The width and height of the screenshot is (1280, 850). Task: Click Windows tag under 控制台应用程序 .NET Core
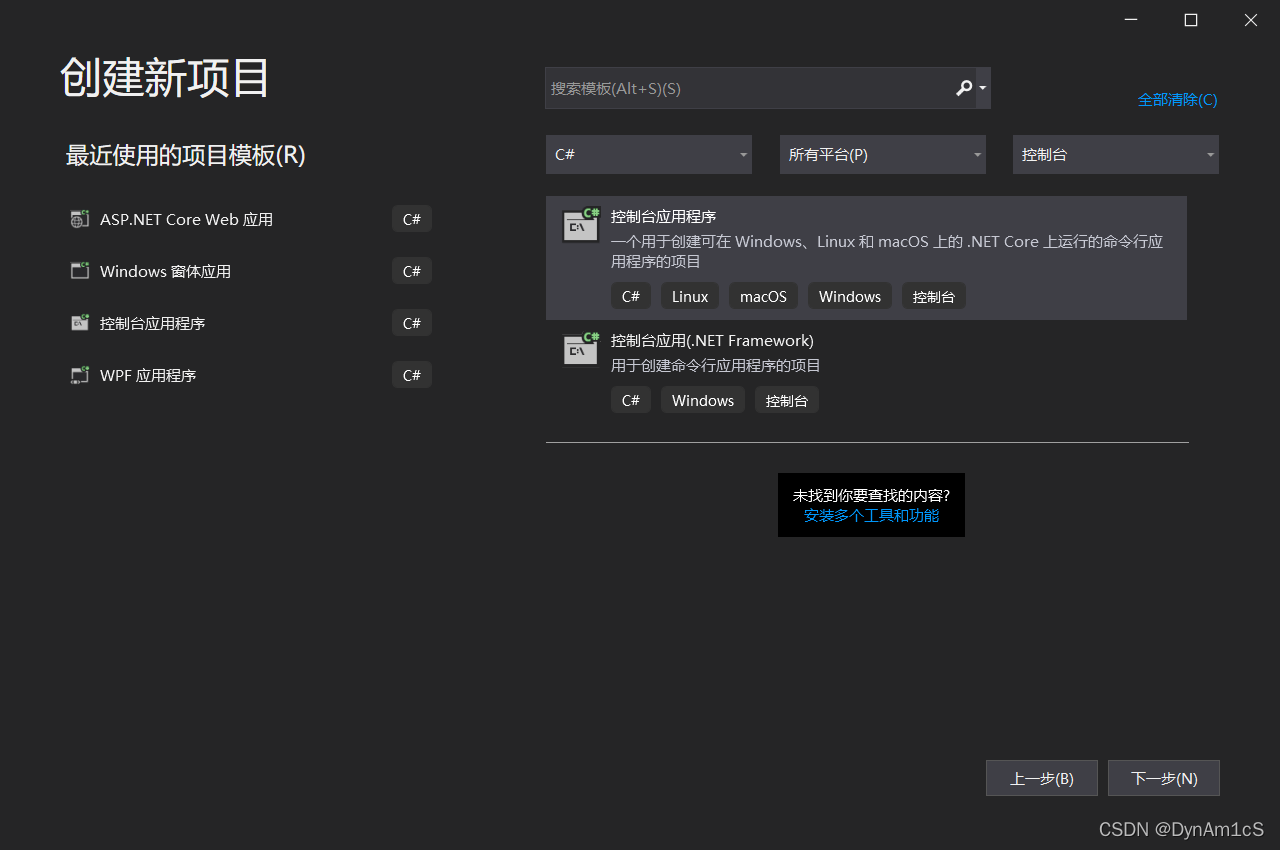[850, 296]
